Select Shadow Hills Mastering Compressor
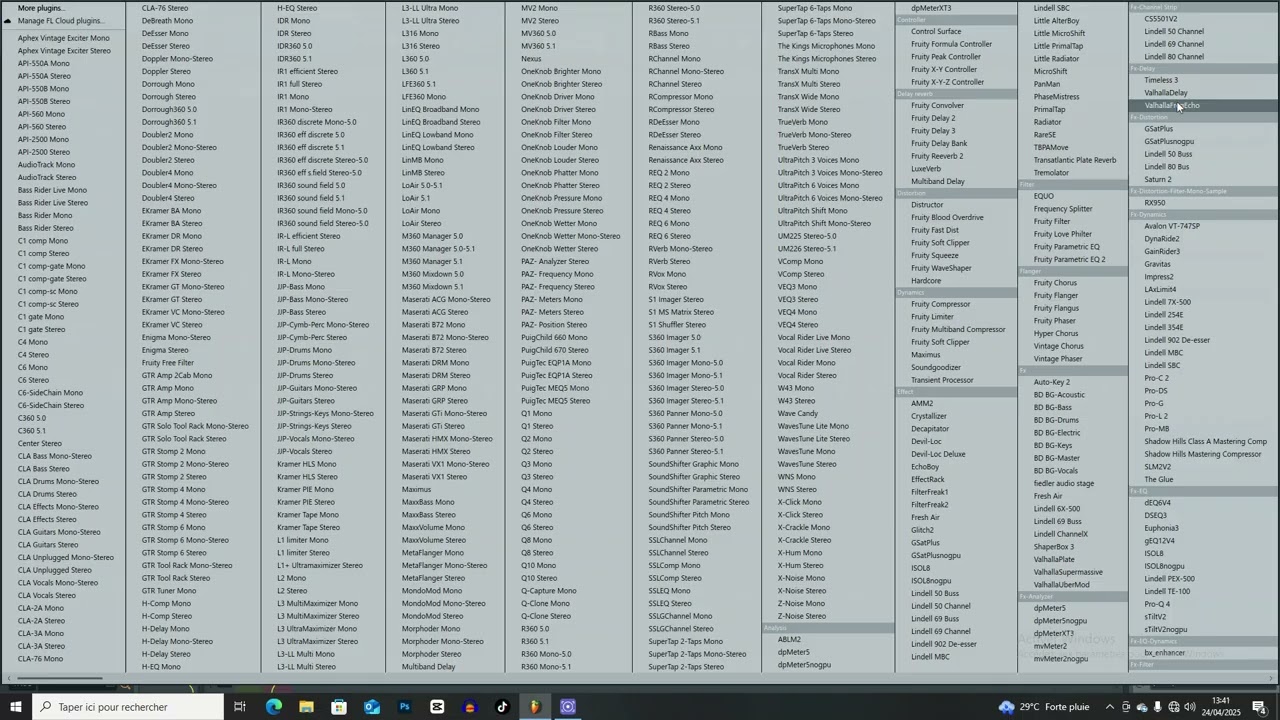The width and height of the screenshot is (1280, 720). tap(1203, 454)
